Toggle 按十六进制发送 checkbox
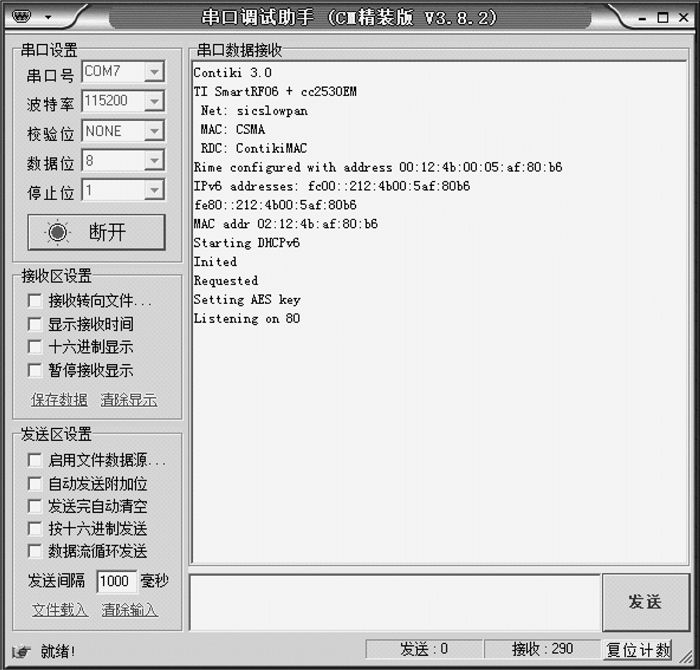Image resolution: width=700 pixels, height=670 pixels. pyautogui.click(x=35, y=528)
